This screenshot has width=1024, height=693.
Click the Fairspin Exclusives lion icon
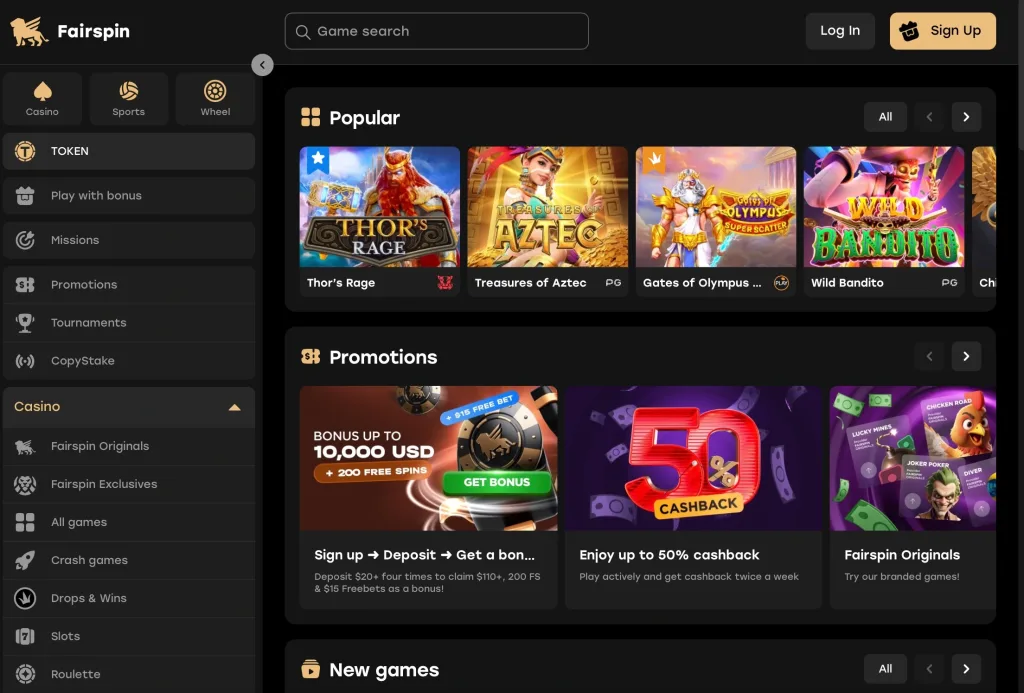point(25,484)
